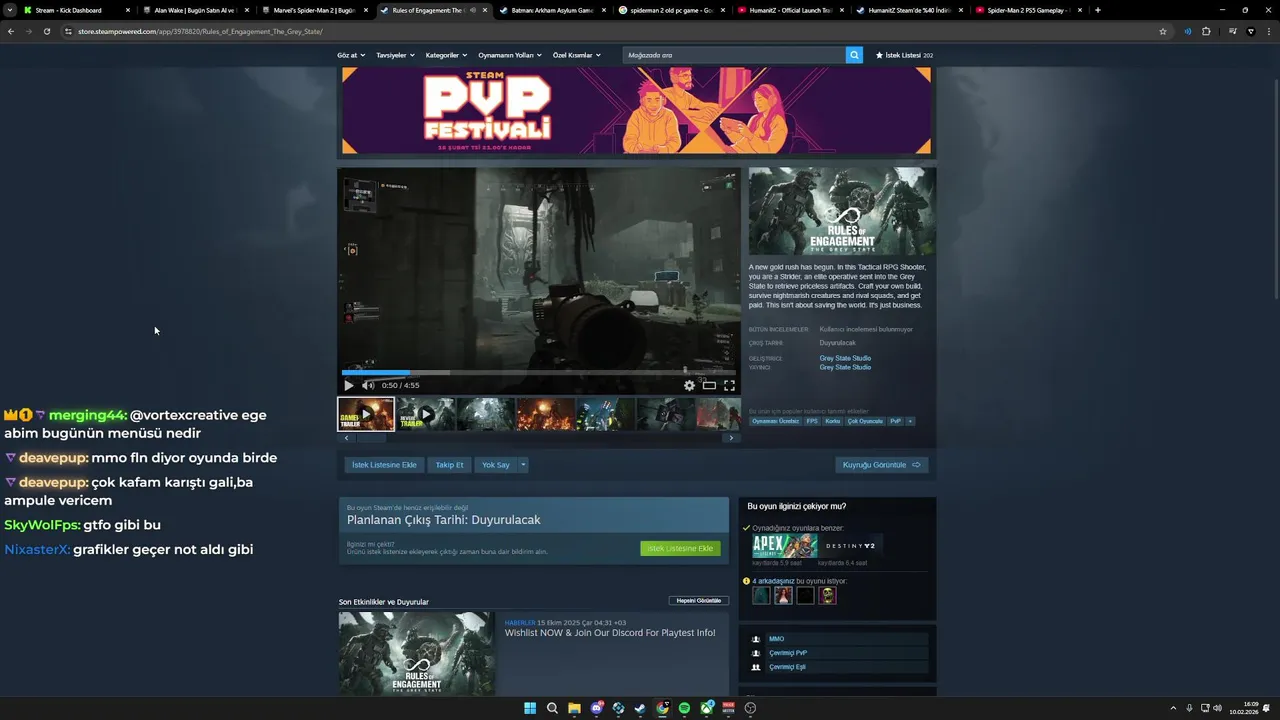This screenshot has width=1280, height=720.
Task: Toggle theater mode on video player
Action: coord(709,385)
